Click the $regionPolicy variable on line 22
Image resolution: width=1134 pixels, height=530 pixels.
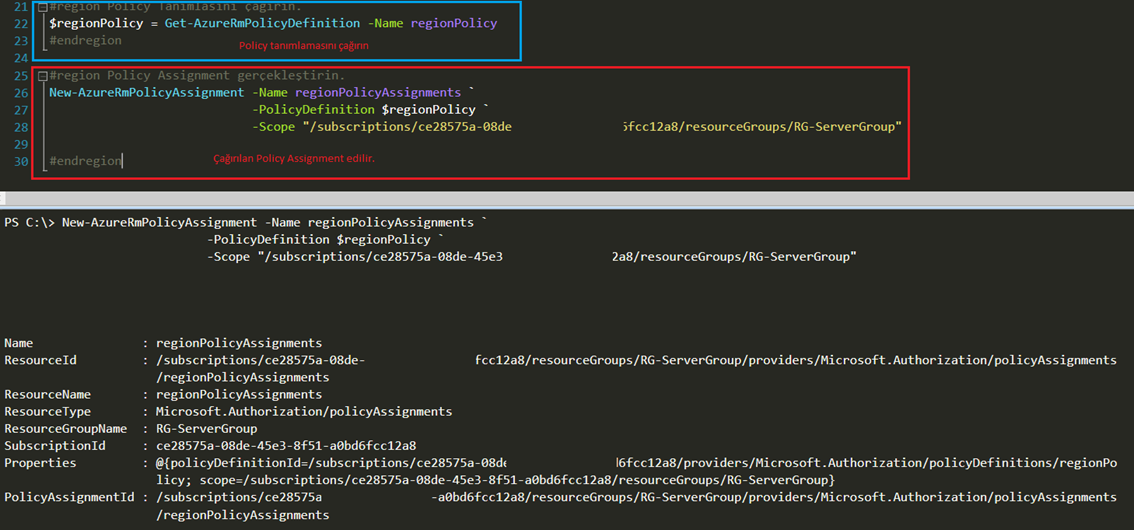point(96,23)
